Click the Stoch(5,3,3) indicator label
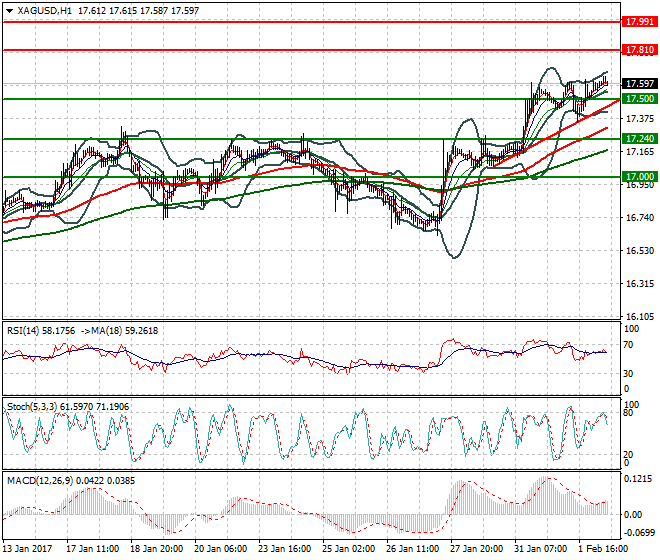Image resolution: width=660 pixels, height=560 pixels. click(x=32, y=407)
